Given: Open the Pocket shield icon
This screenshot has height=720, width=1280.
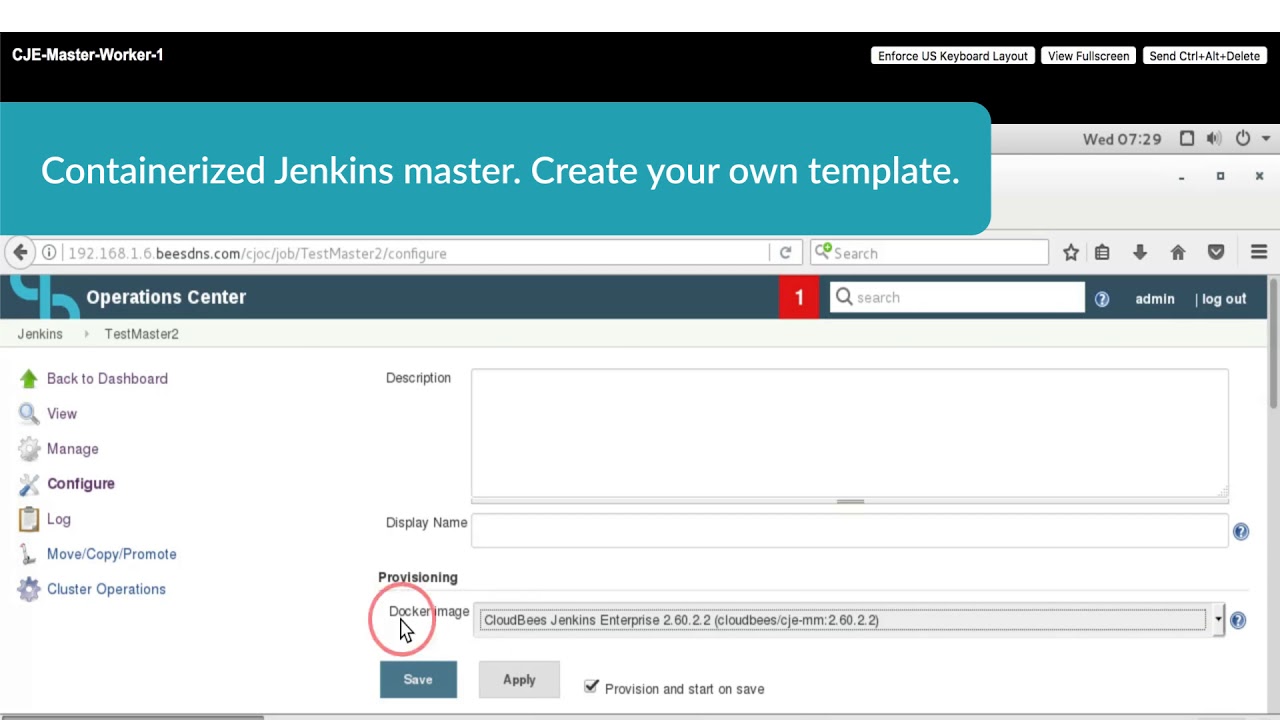Looking at the screenshot, I should pos(1216,253).
